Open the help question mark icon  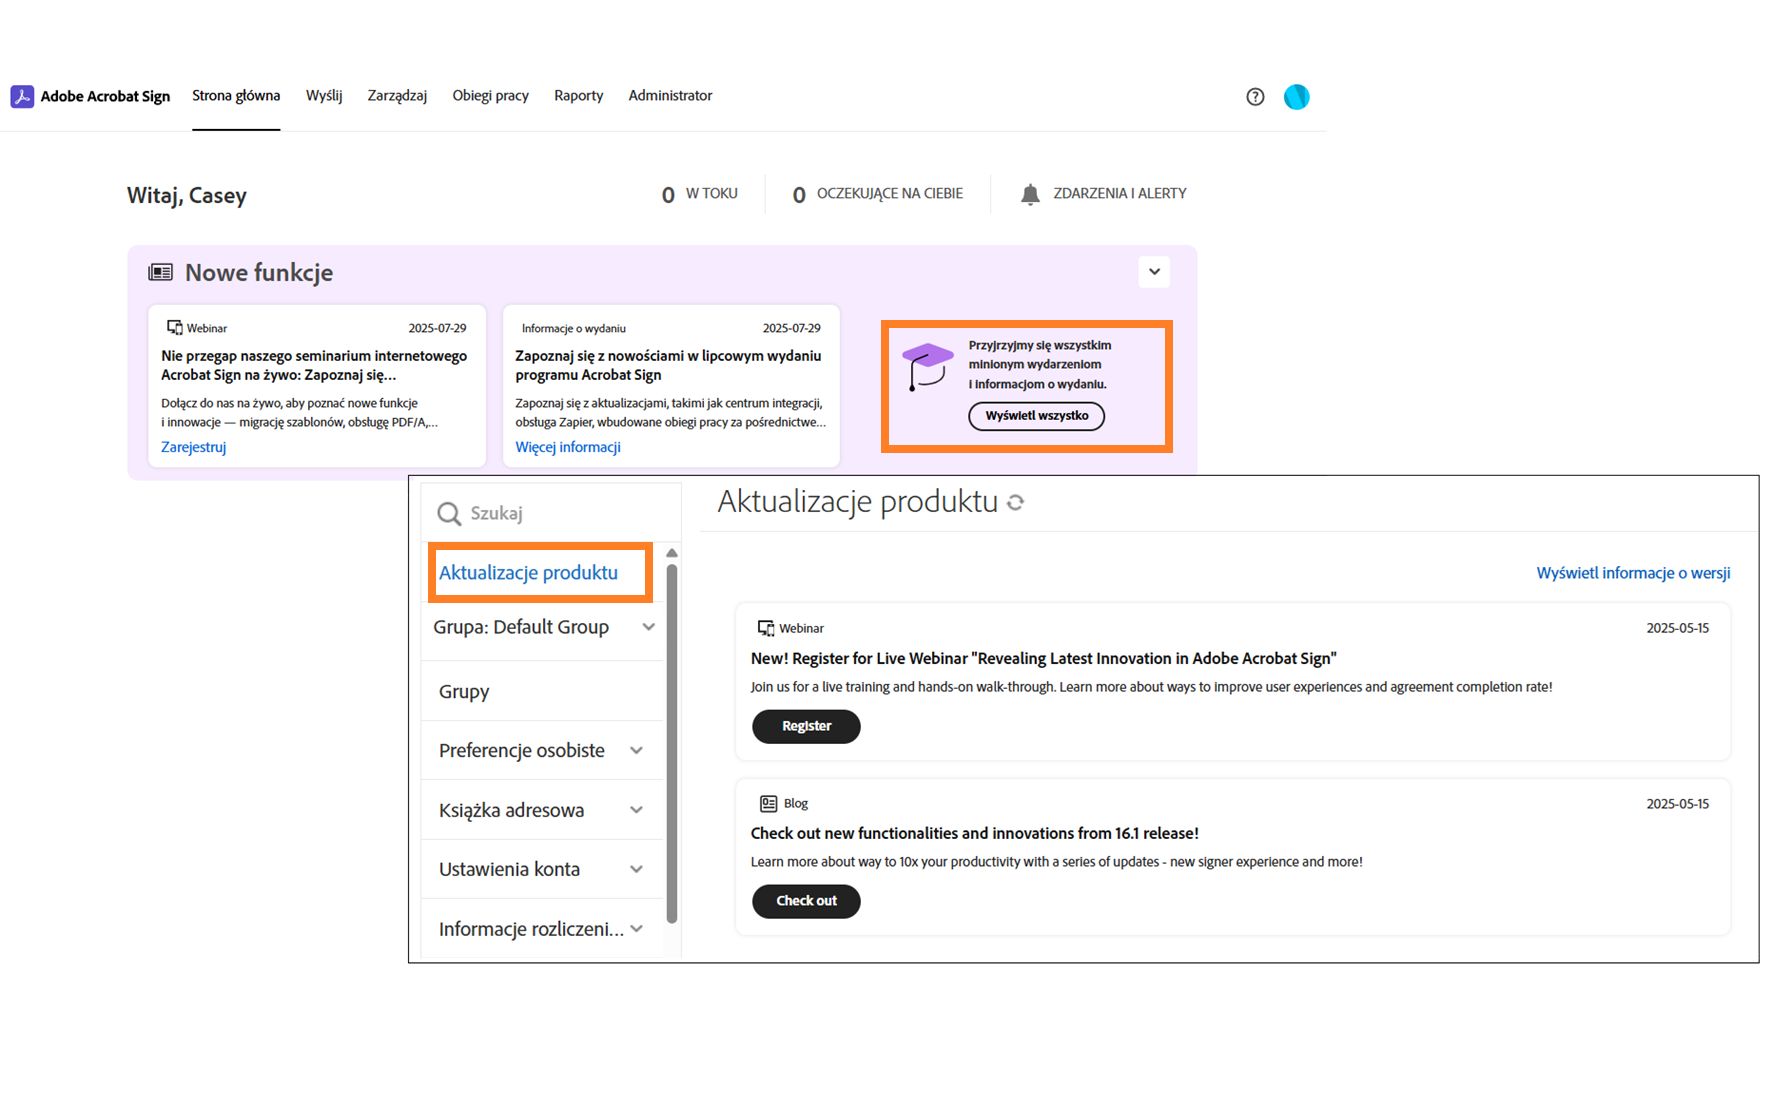point(1255,97)
